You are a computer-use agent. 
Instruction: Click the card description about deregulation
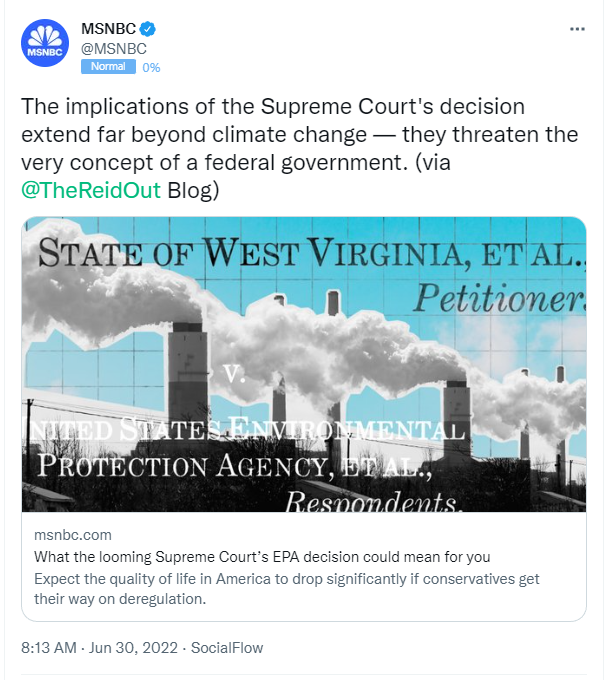(x=287, y=589)
